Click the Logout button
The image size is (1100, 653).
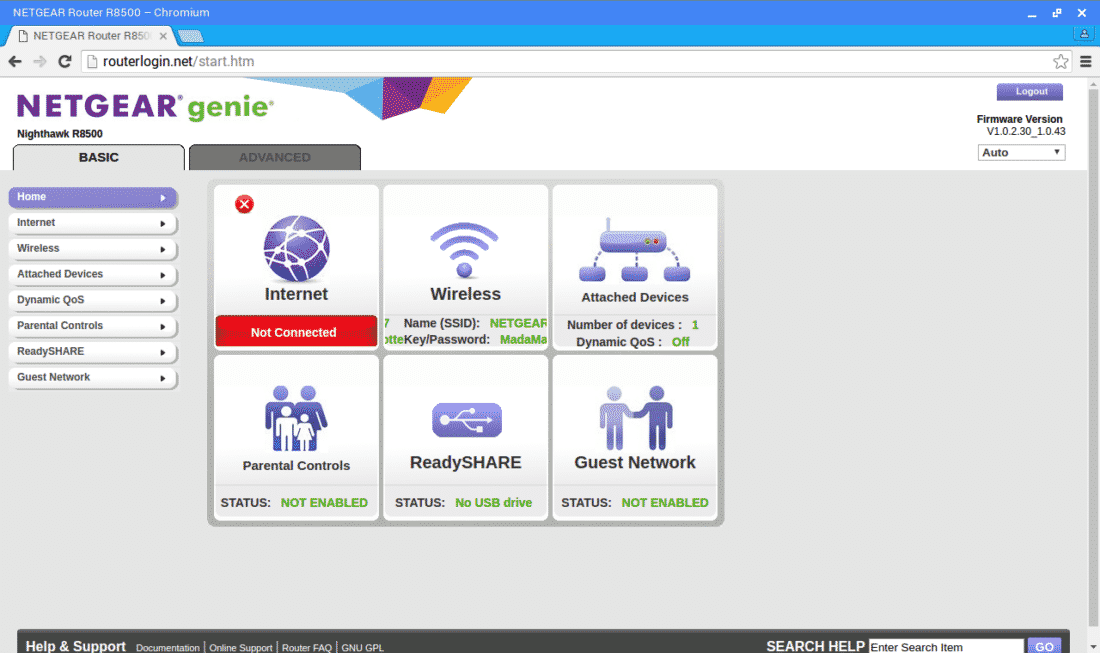(x=1030, y=92)
